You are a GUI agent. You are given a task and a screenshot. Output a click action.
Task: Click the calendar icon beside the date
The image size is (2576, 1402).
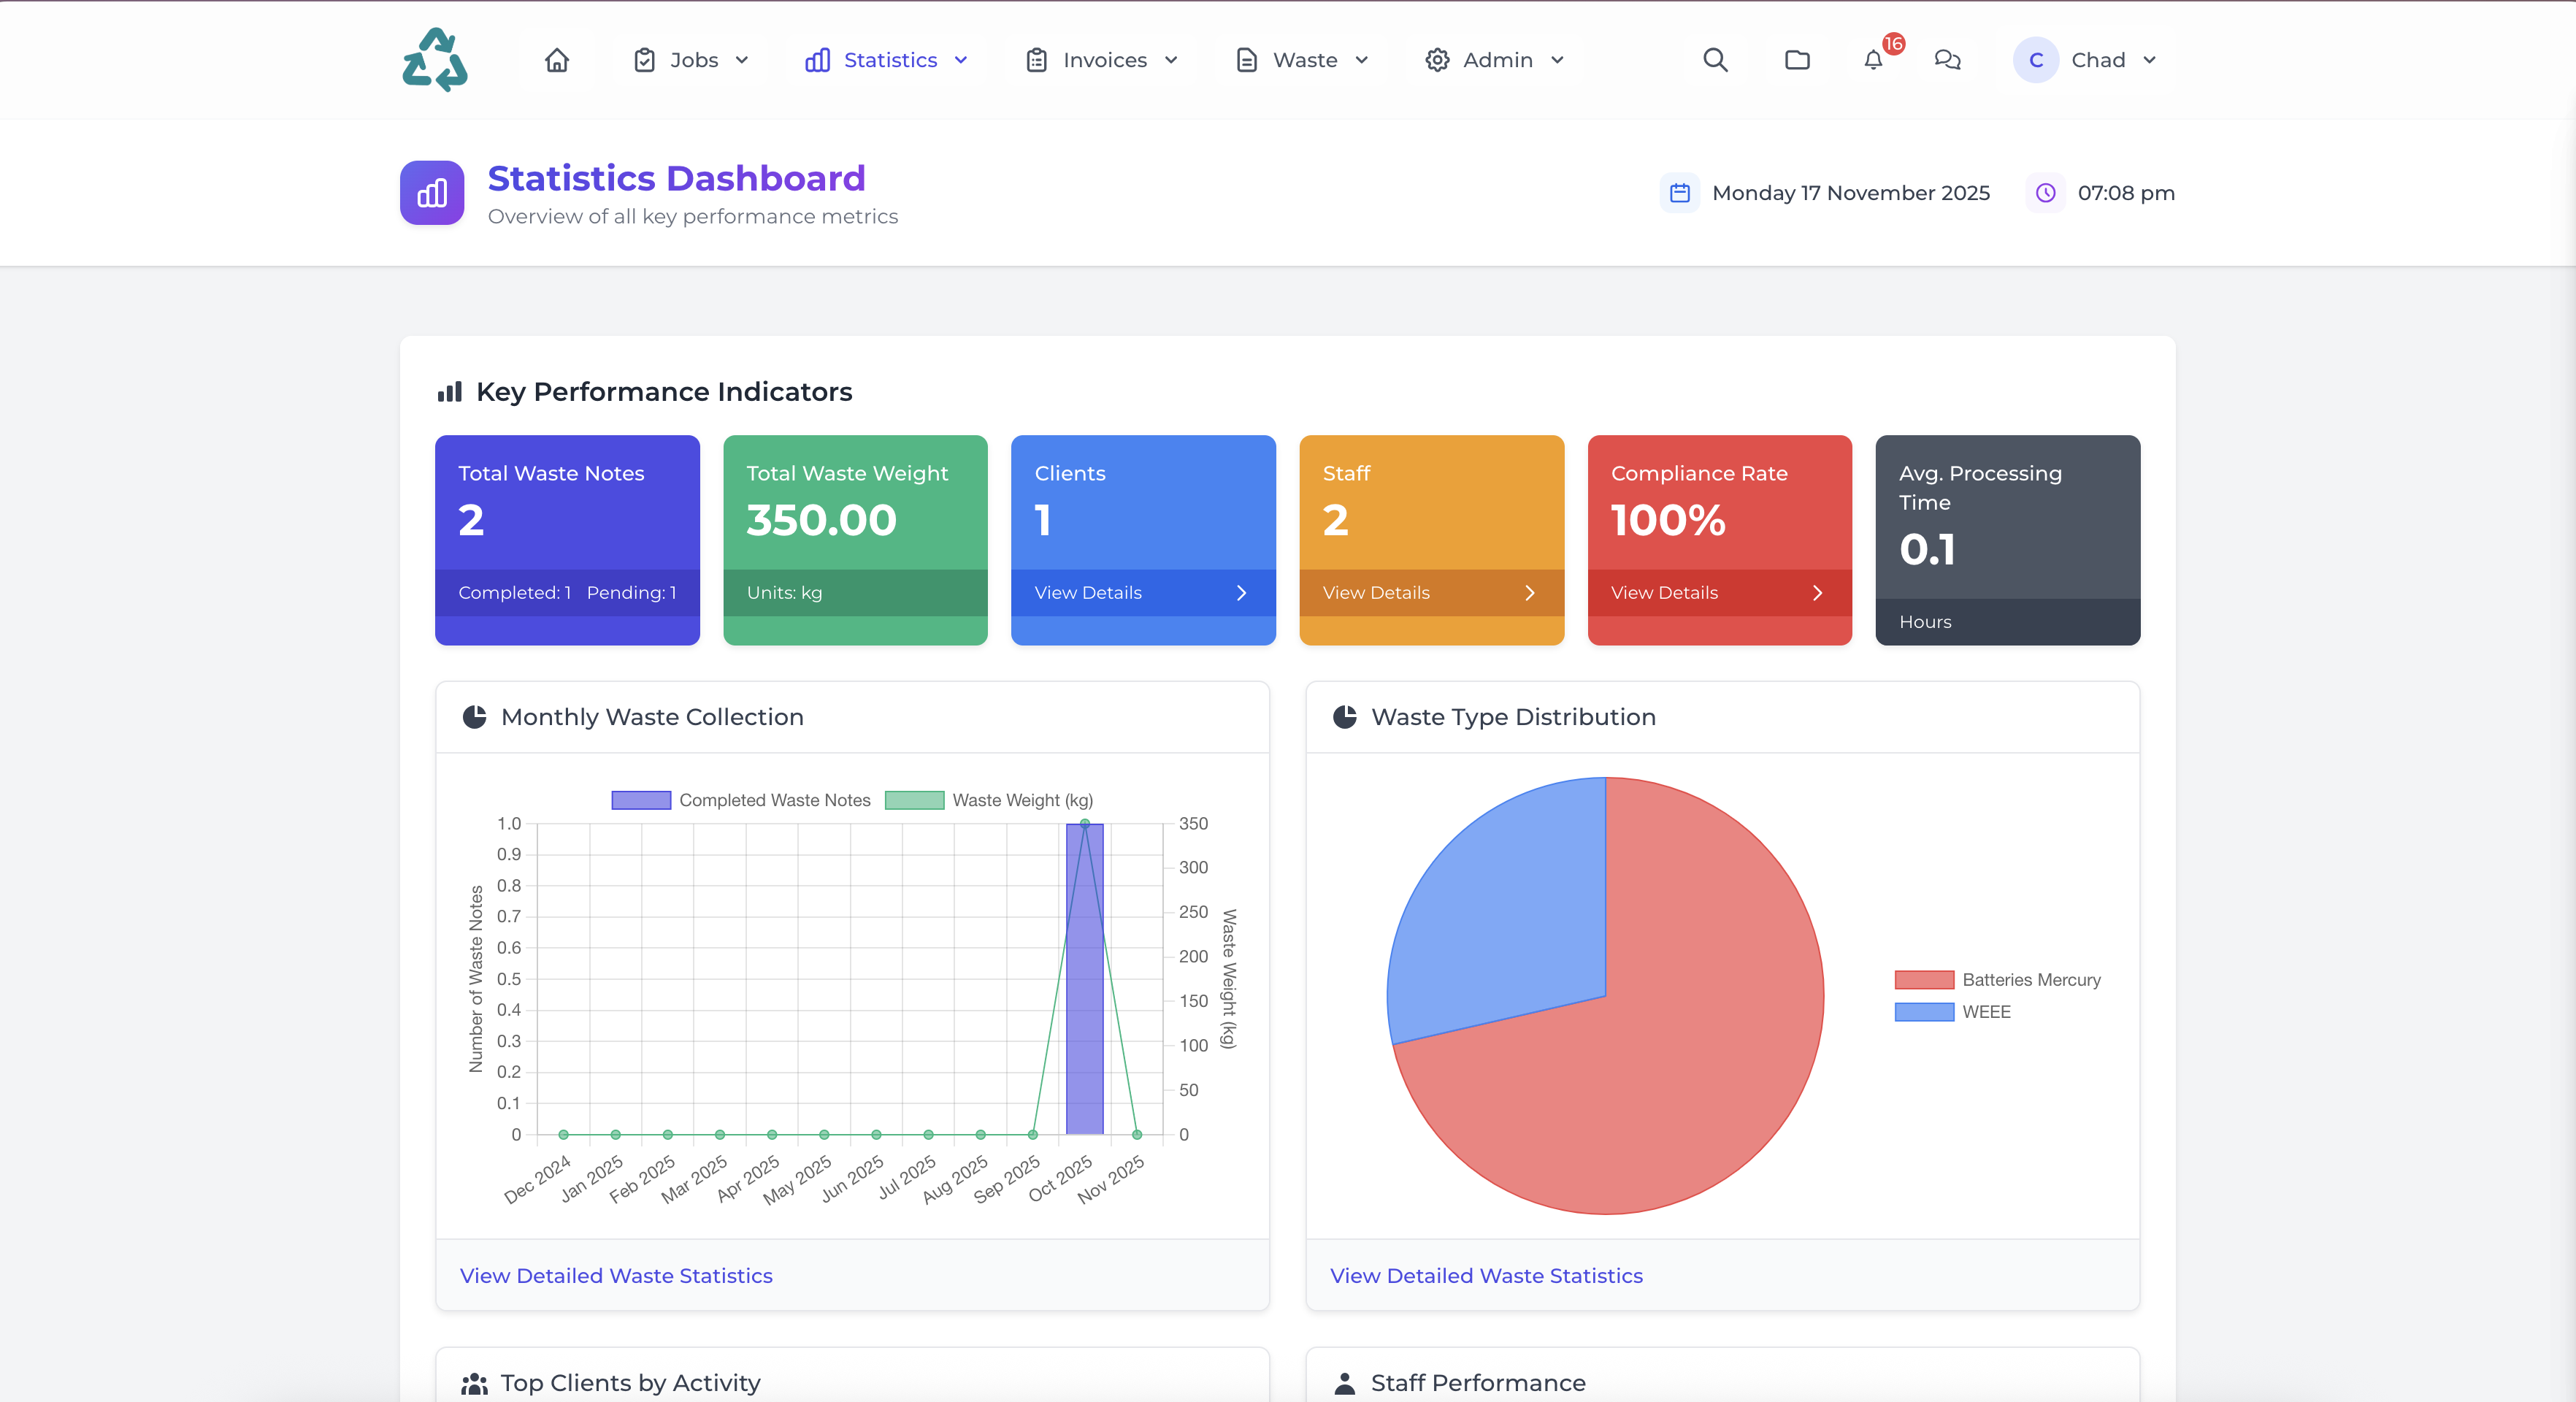point(1680,193)
